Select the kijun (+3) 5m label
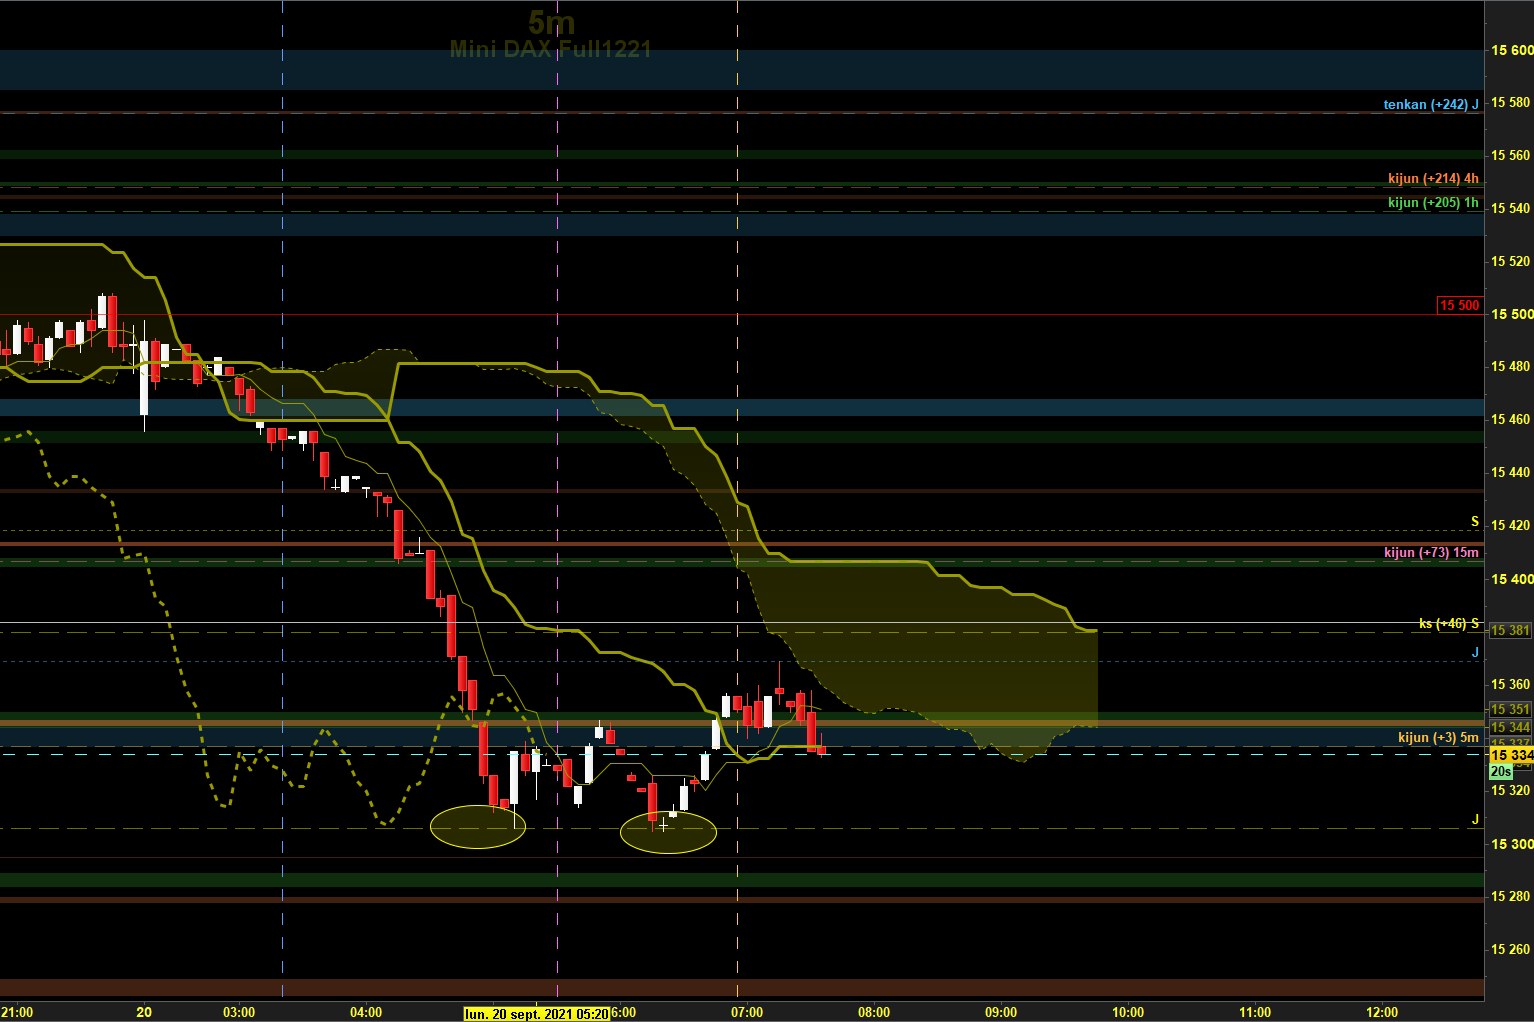Viewport: 1534px width, 1022px height. click(x=1438, y=737)
